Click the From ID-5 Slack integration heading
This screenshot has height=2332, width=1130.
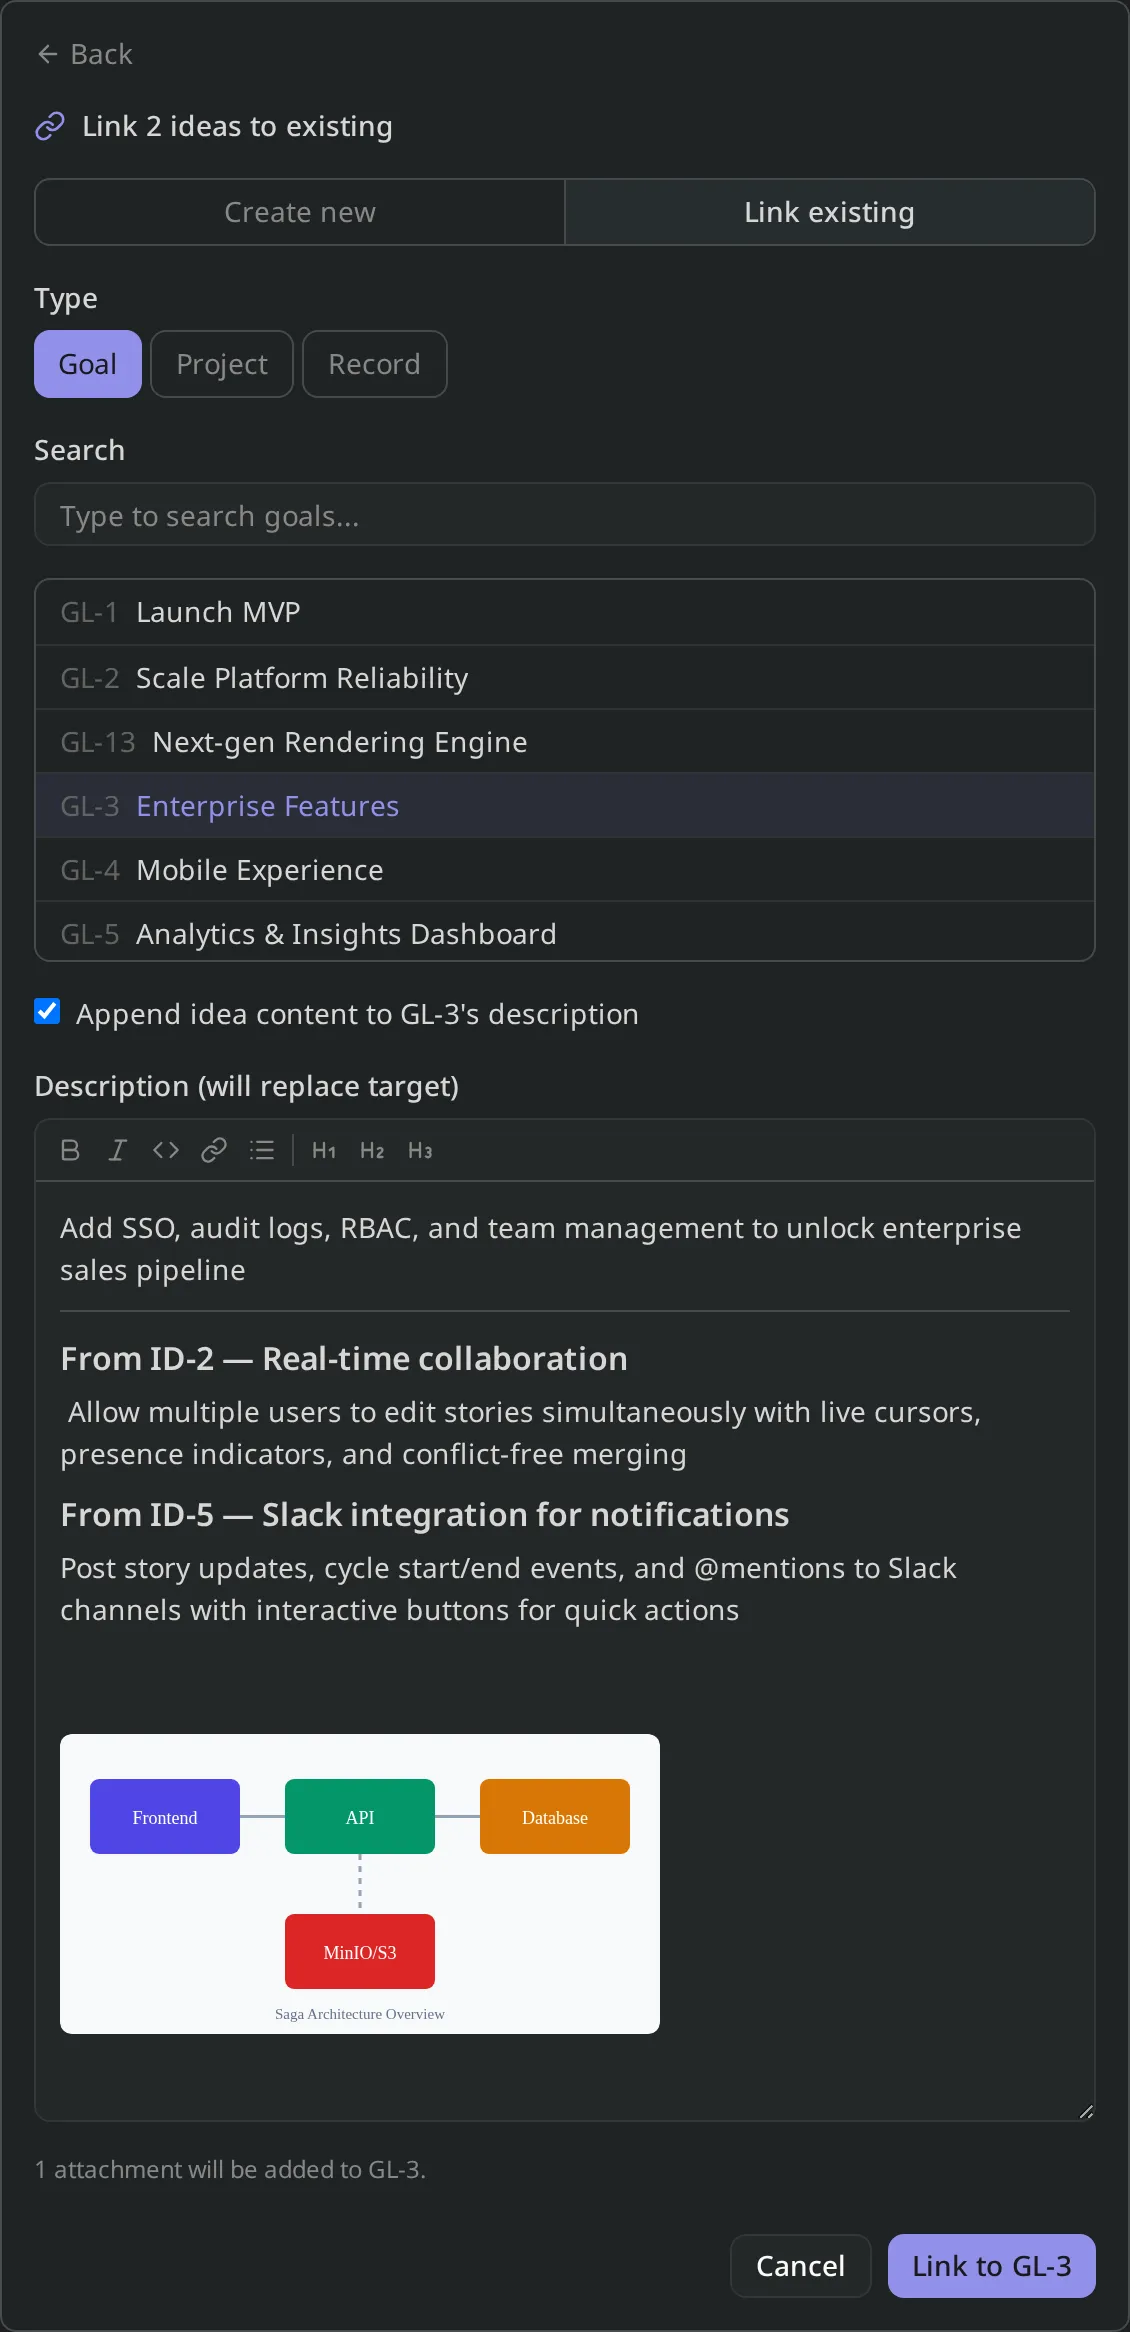(x=425, y=1515)
